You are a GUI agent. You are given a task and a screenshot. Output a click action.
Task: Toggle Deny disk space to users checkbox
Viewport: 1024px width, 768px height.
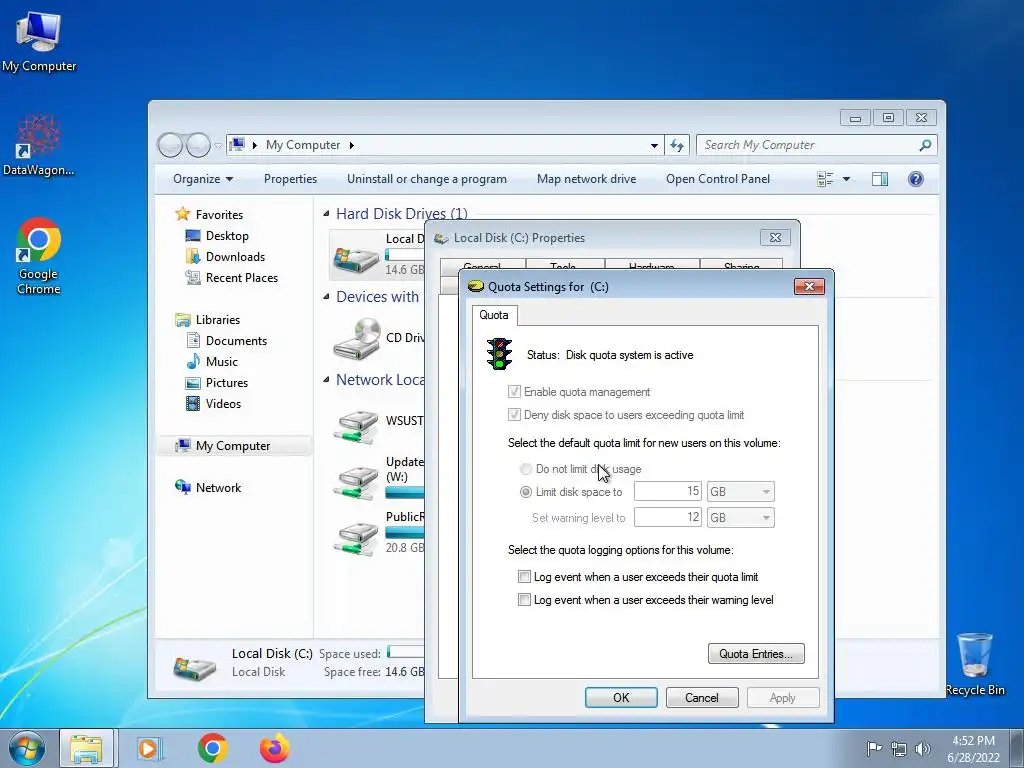pyautogui.click(x=514, y=415)
